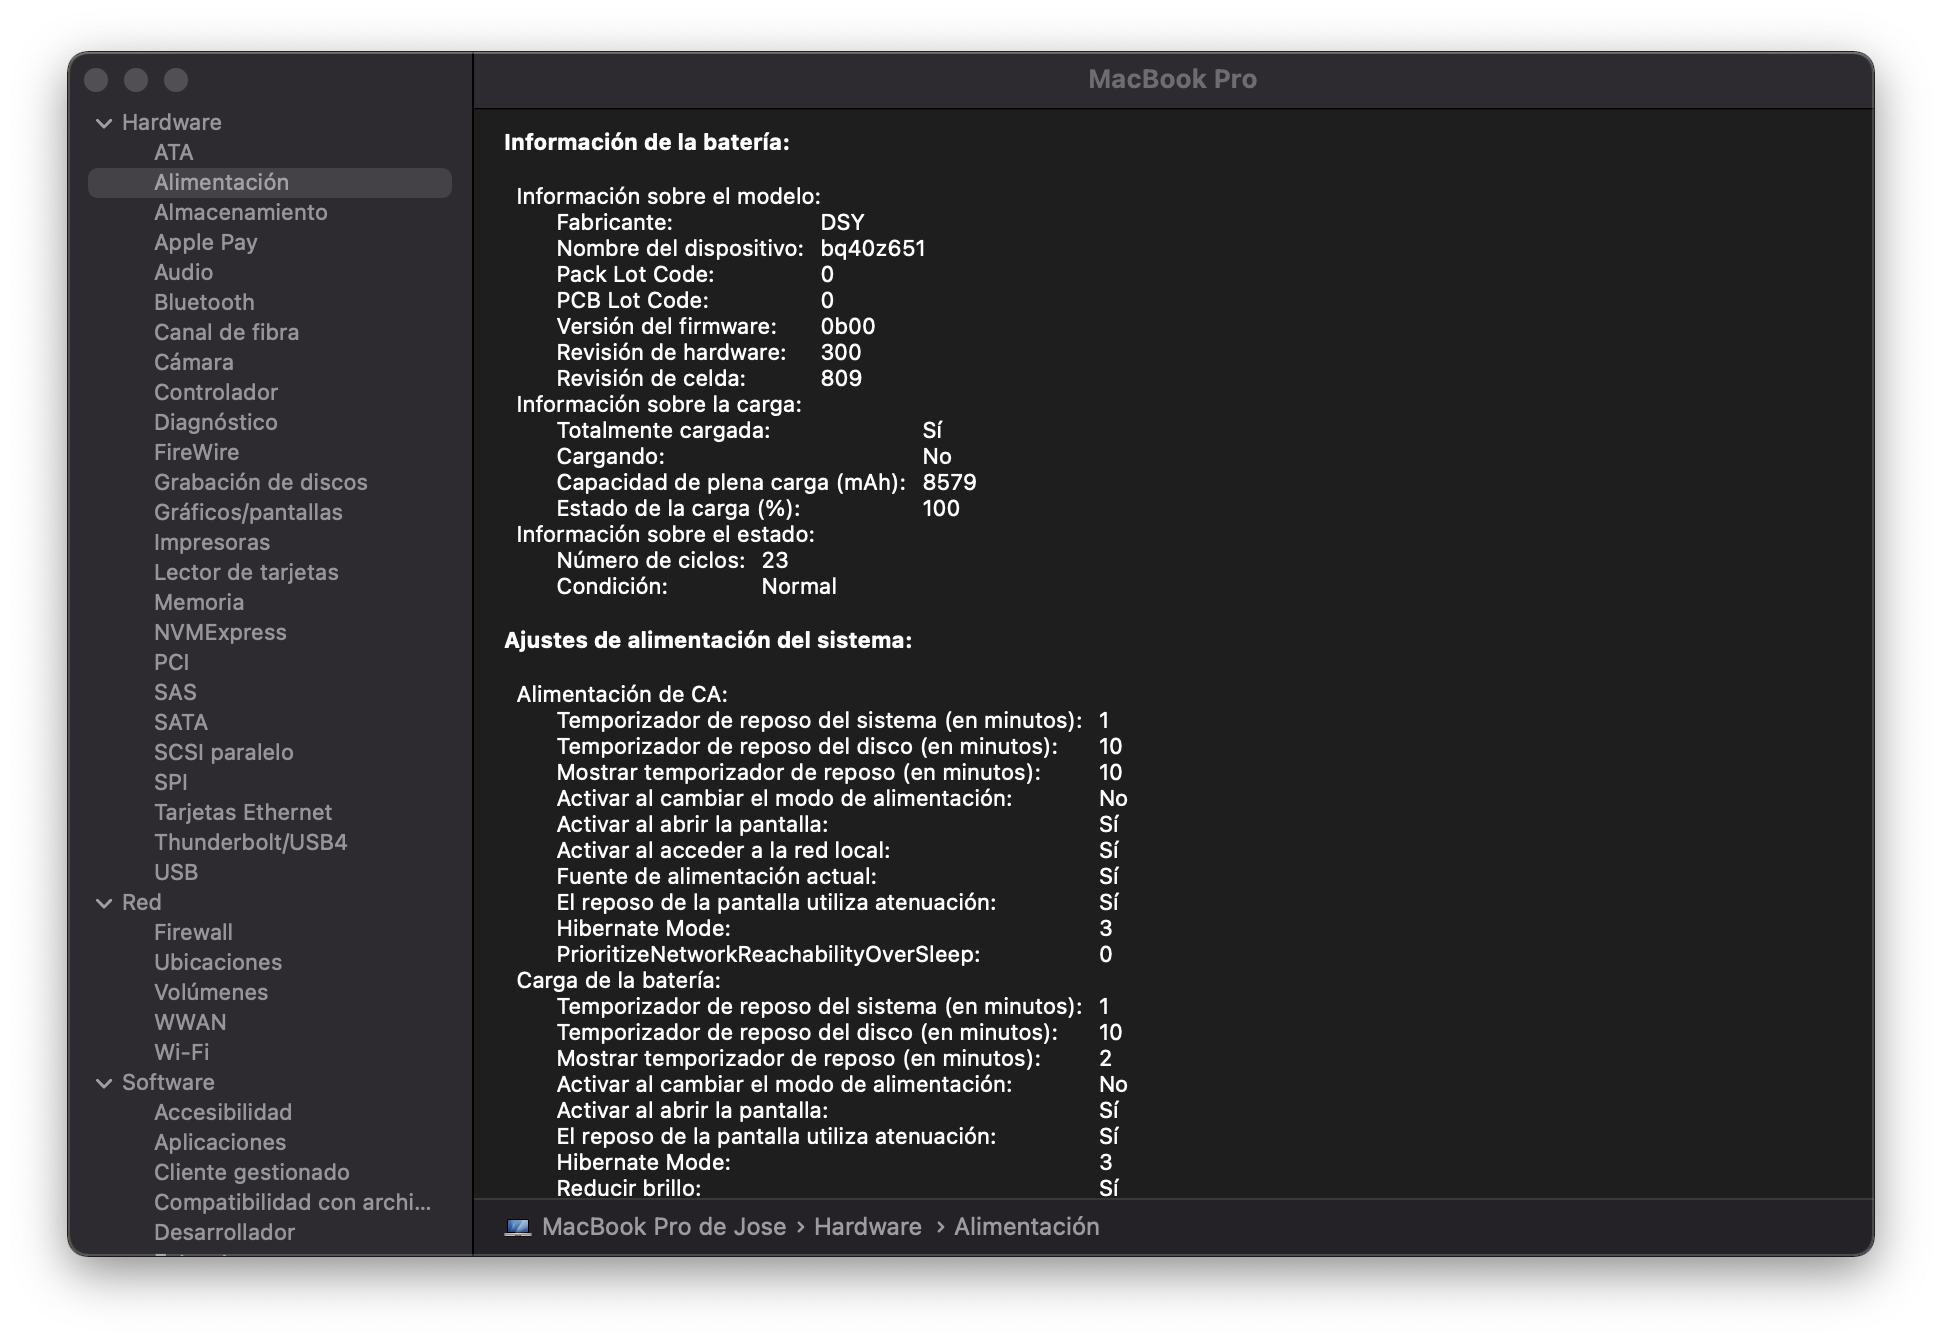Select SATA in the sidebar

[x=180, y=722]
